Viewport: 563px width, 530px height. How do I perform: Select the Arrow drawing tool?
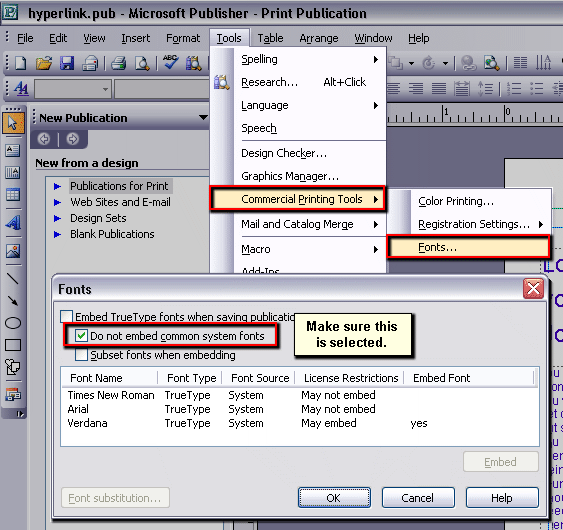(13, 301)
